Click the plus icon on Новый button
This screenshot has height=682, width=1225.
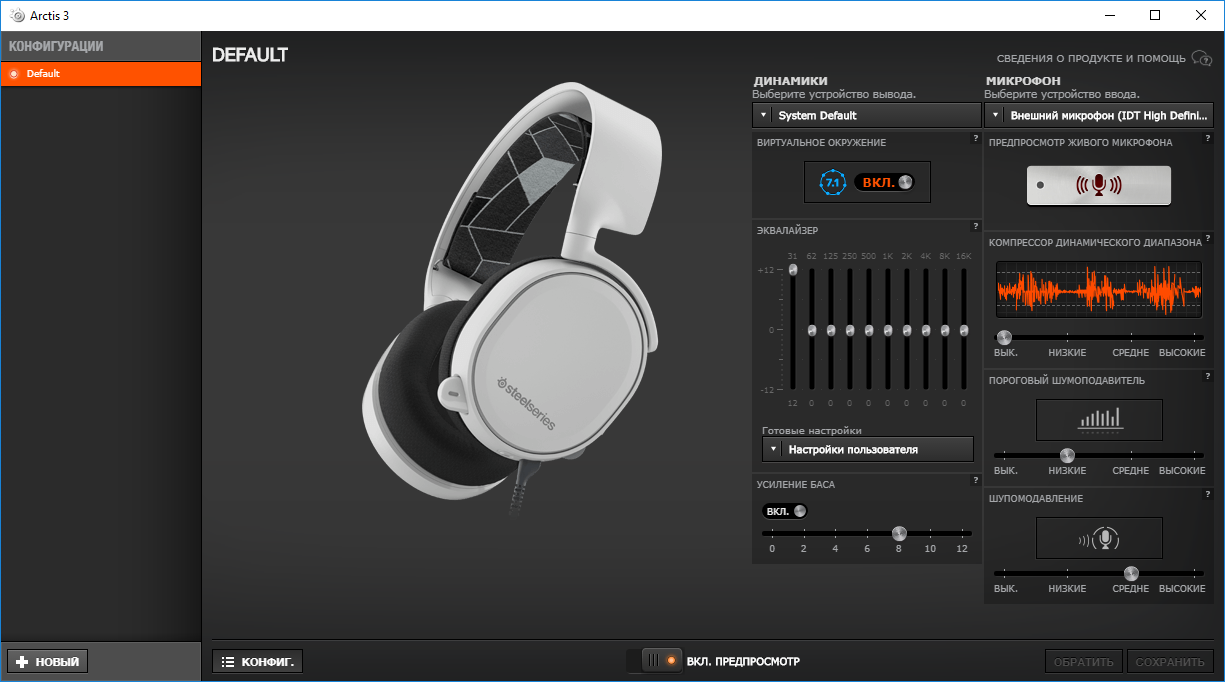pos(22,662)
